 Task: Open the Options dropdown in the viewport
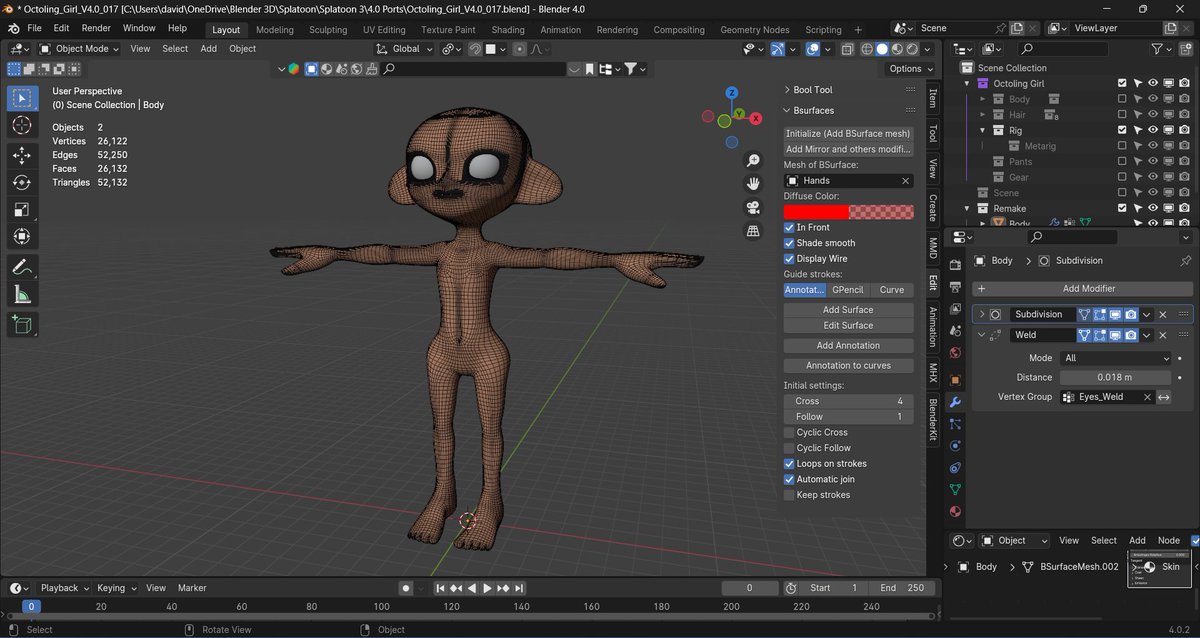click(910, 69)
